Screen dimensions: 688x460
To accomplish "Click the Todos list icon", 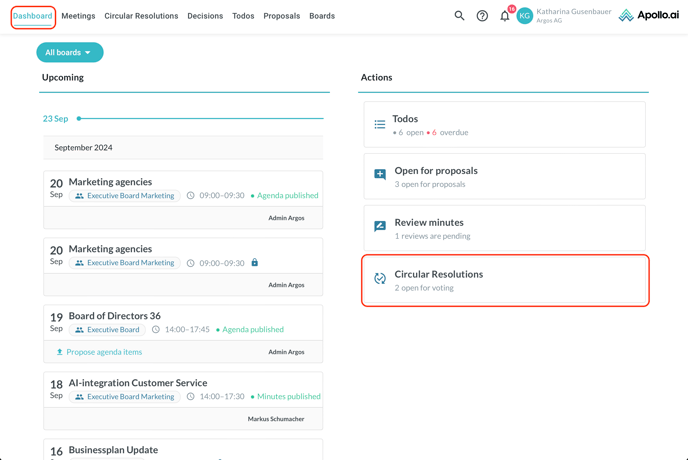I will (x=380, y=124).
